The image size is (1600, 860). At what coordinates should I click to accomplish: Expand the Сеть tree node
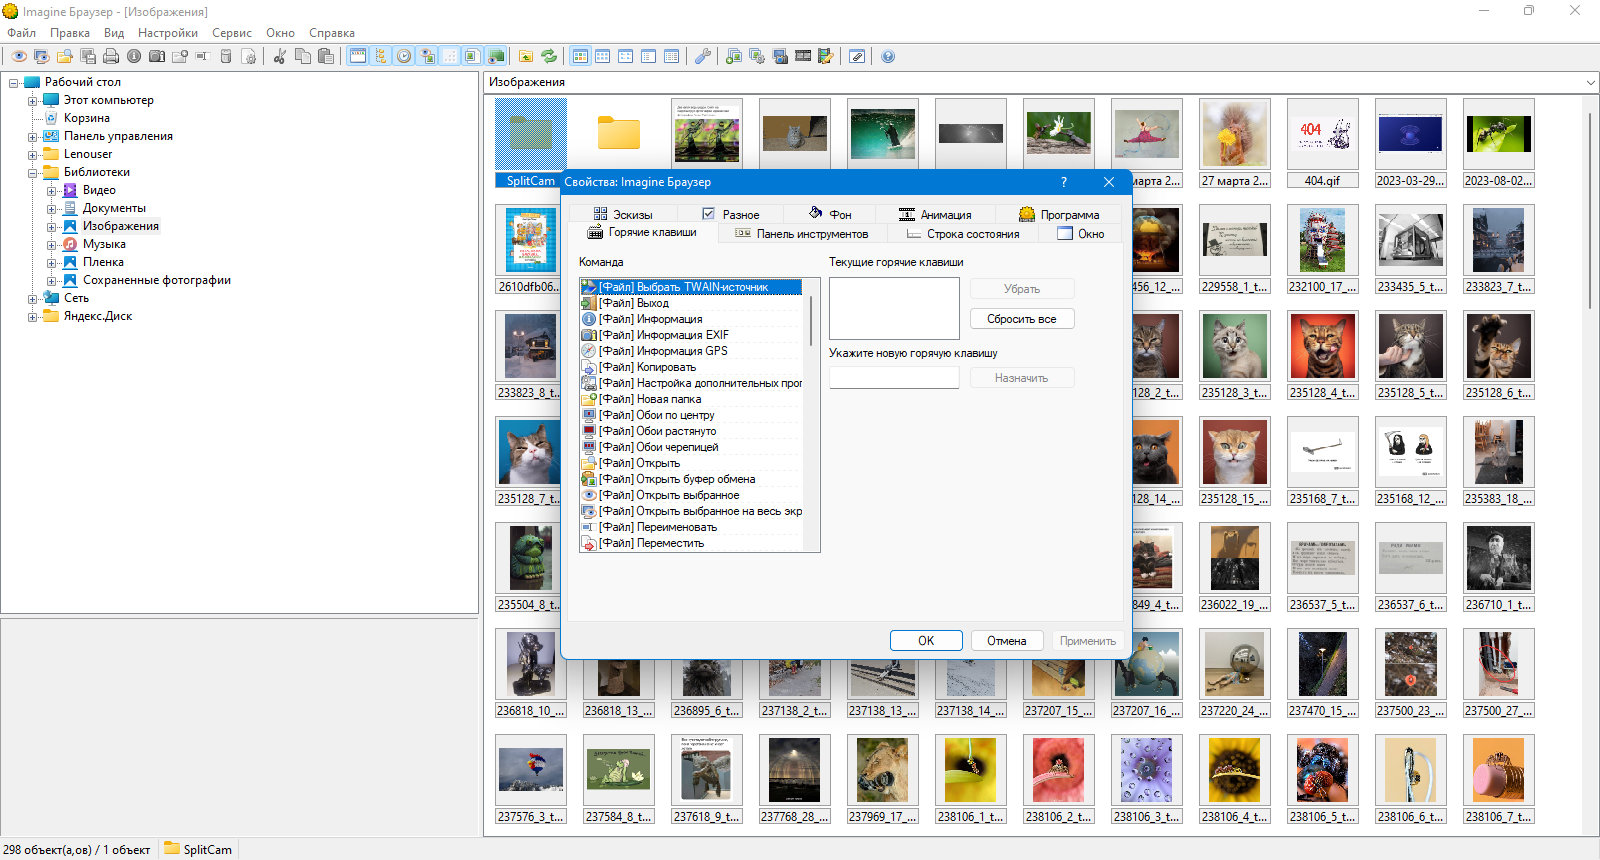(x=33, y=298)
